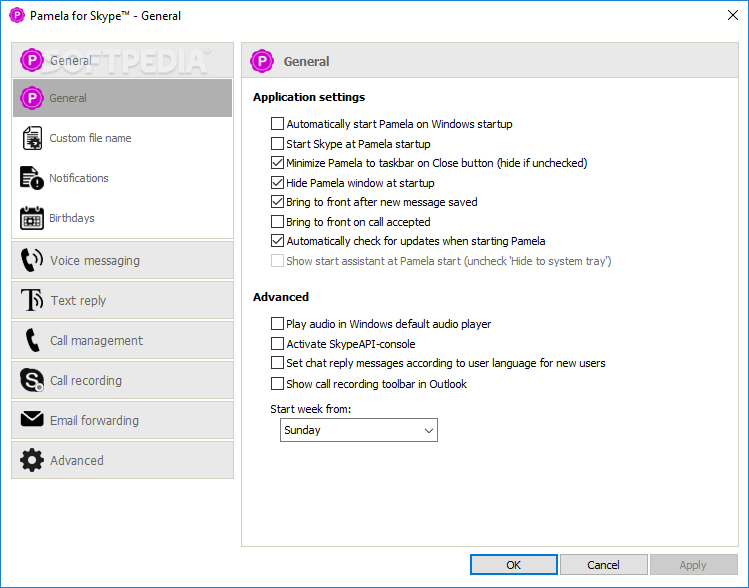Enable Play audio in Windows default player
749x588 pixels.
point(277,323)
